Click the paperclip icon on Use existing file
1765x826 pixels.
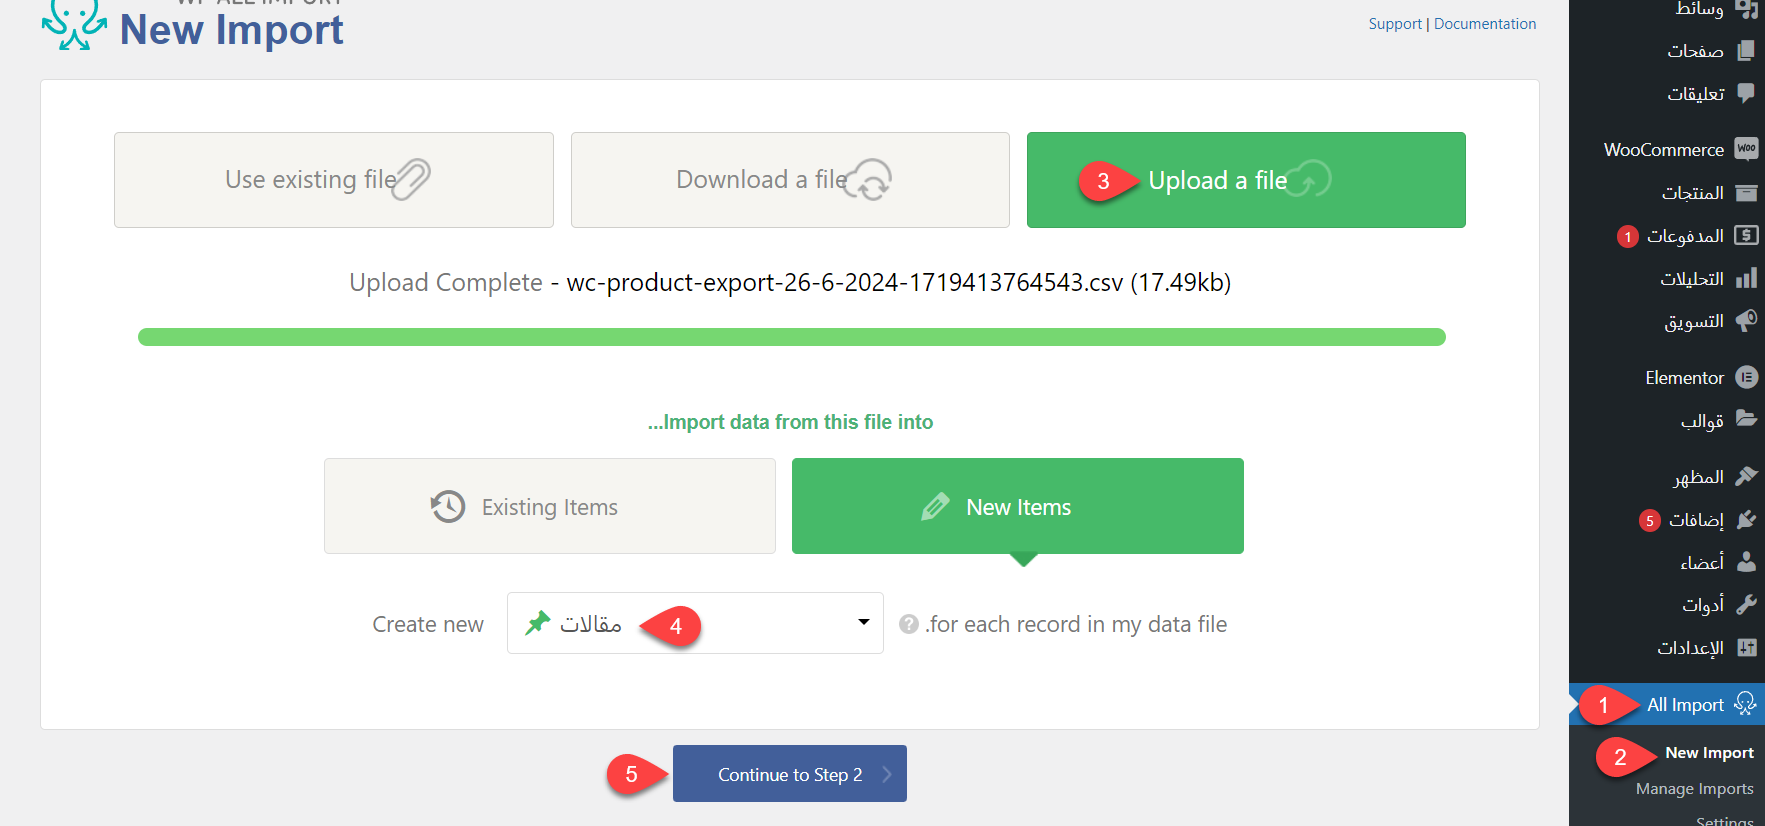pos(411,180)
